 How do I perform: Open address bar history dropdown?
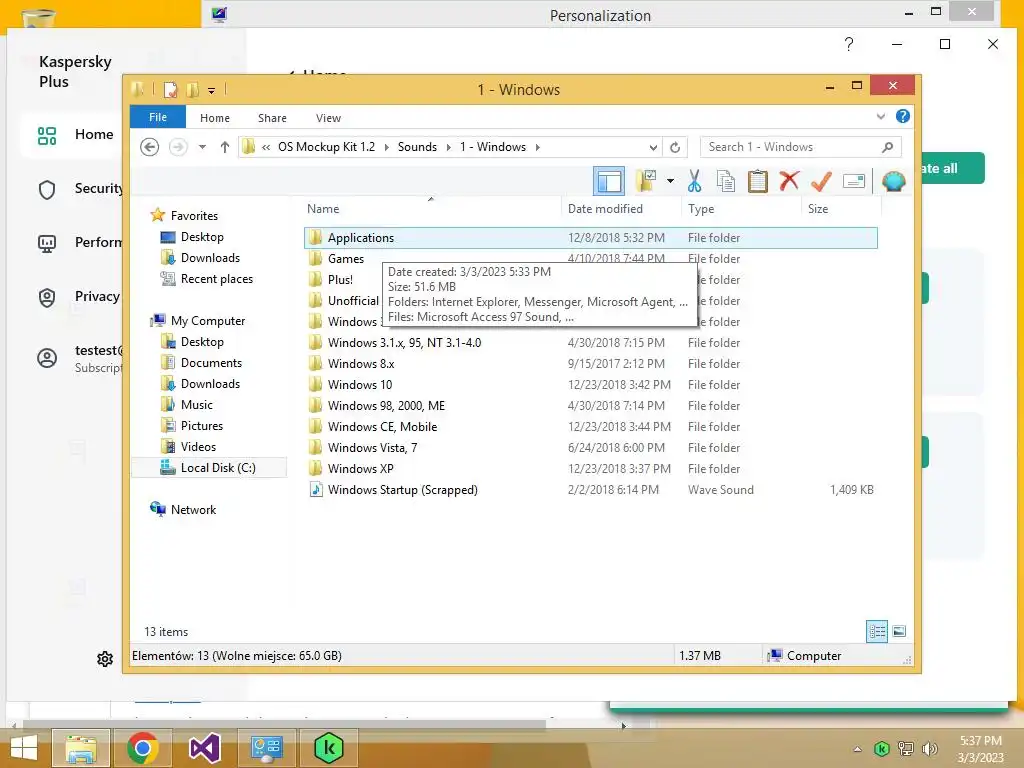tap(652, 148)
